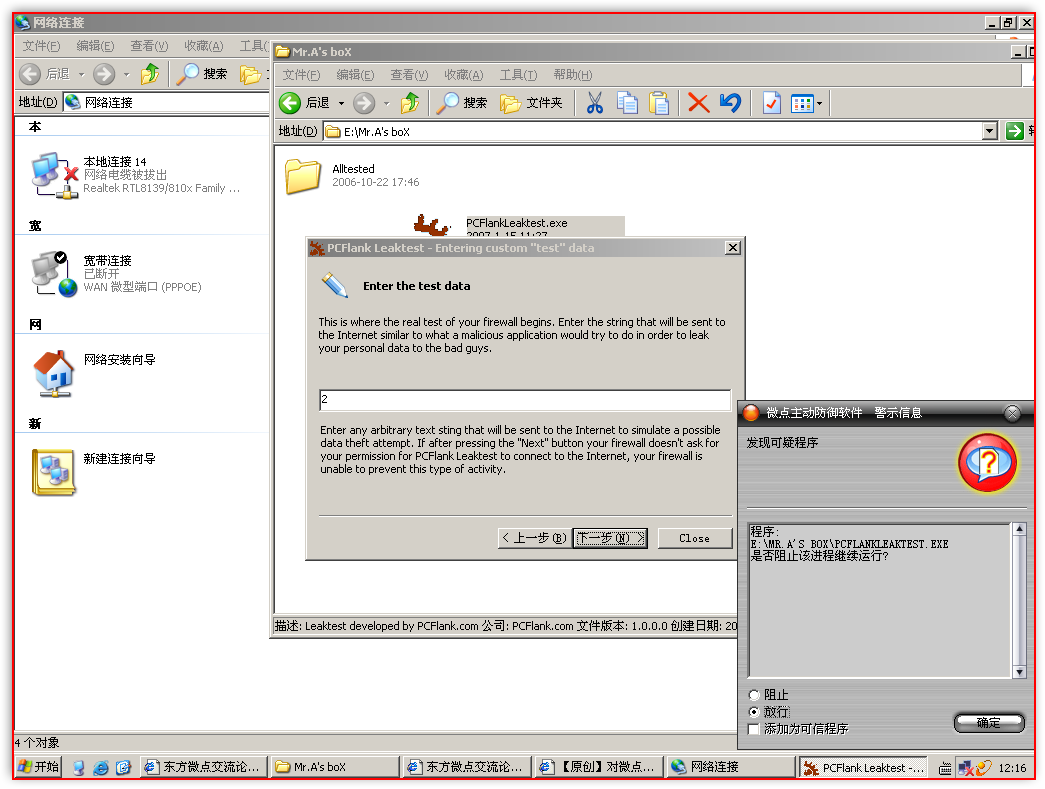Expand the Forward history dropdown in Mr.A's boX
The height and width of the screenshot is (789, 1045).
[x=387, y=103]
